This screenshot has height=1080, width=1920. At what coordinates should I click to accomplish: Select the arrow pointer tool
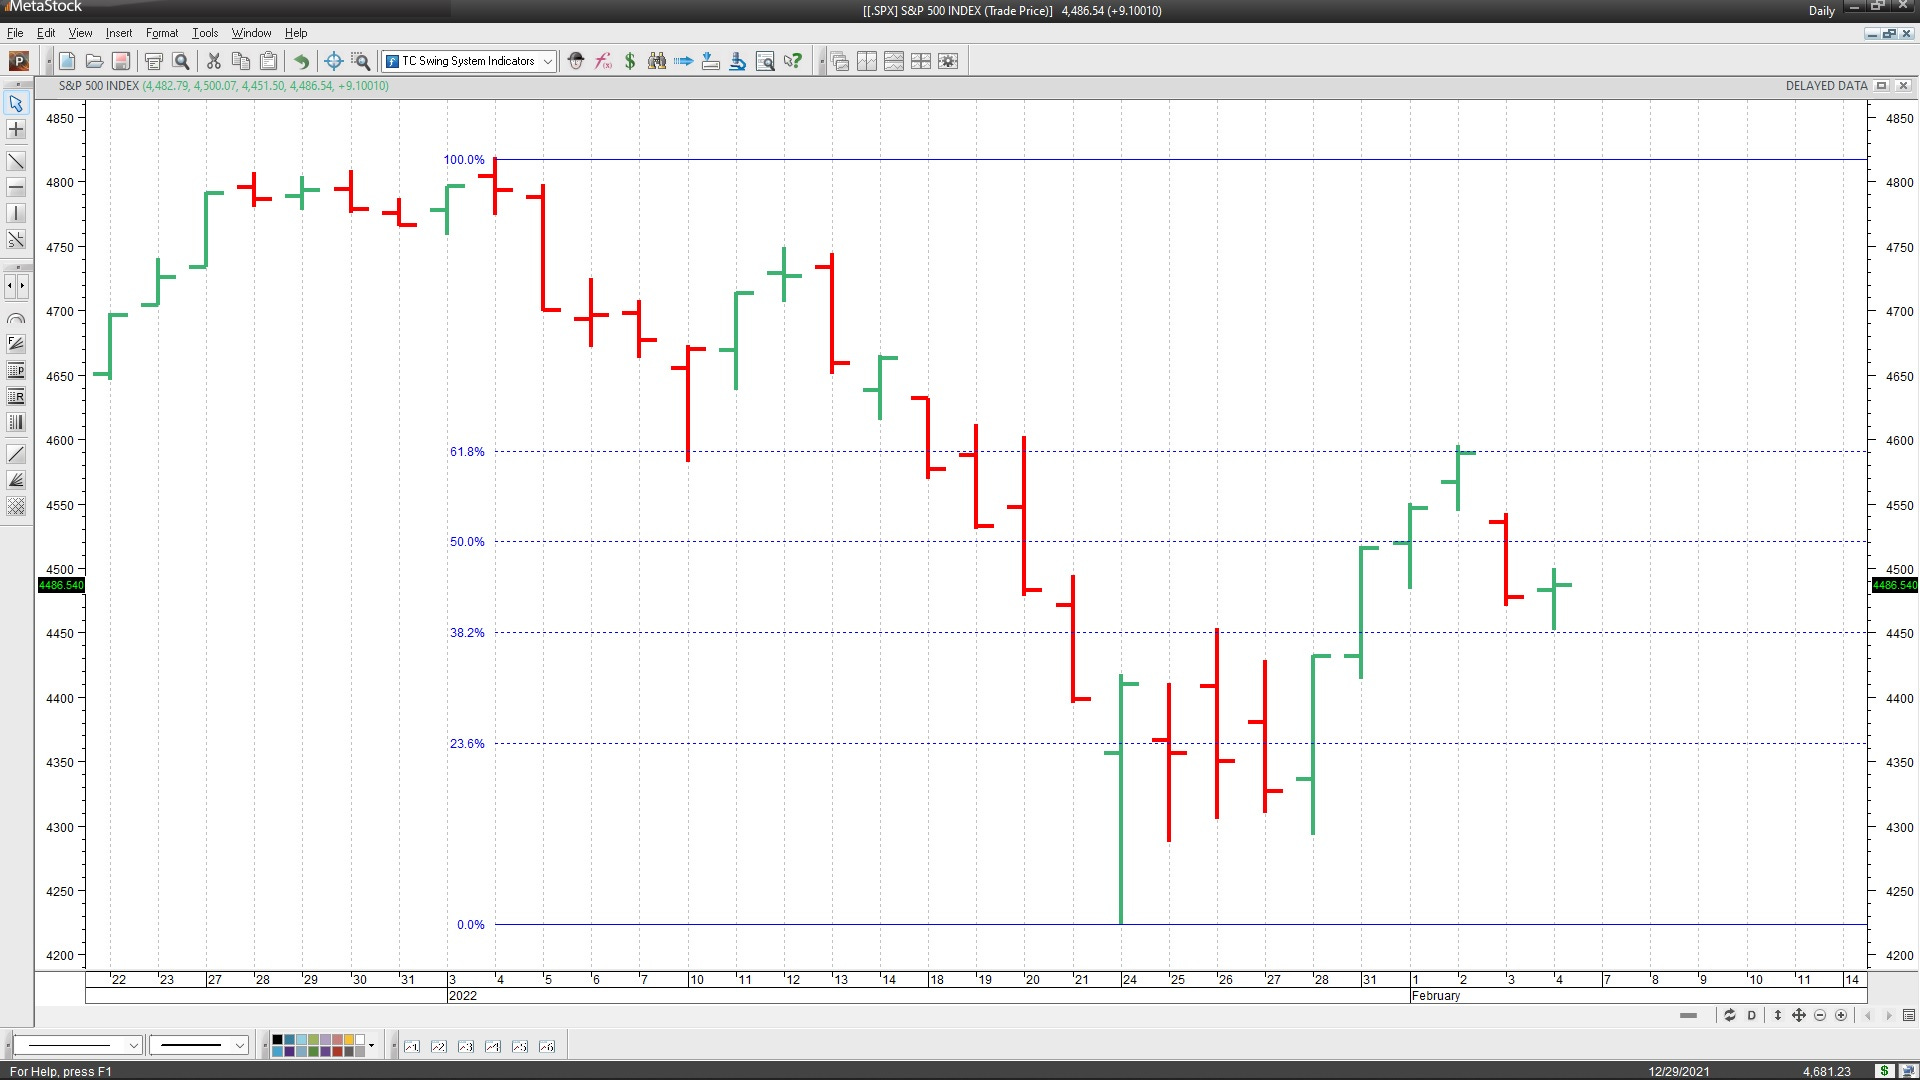[16, 103]
